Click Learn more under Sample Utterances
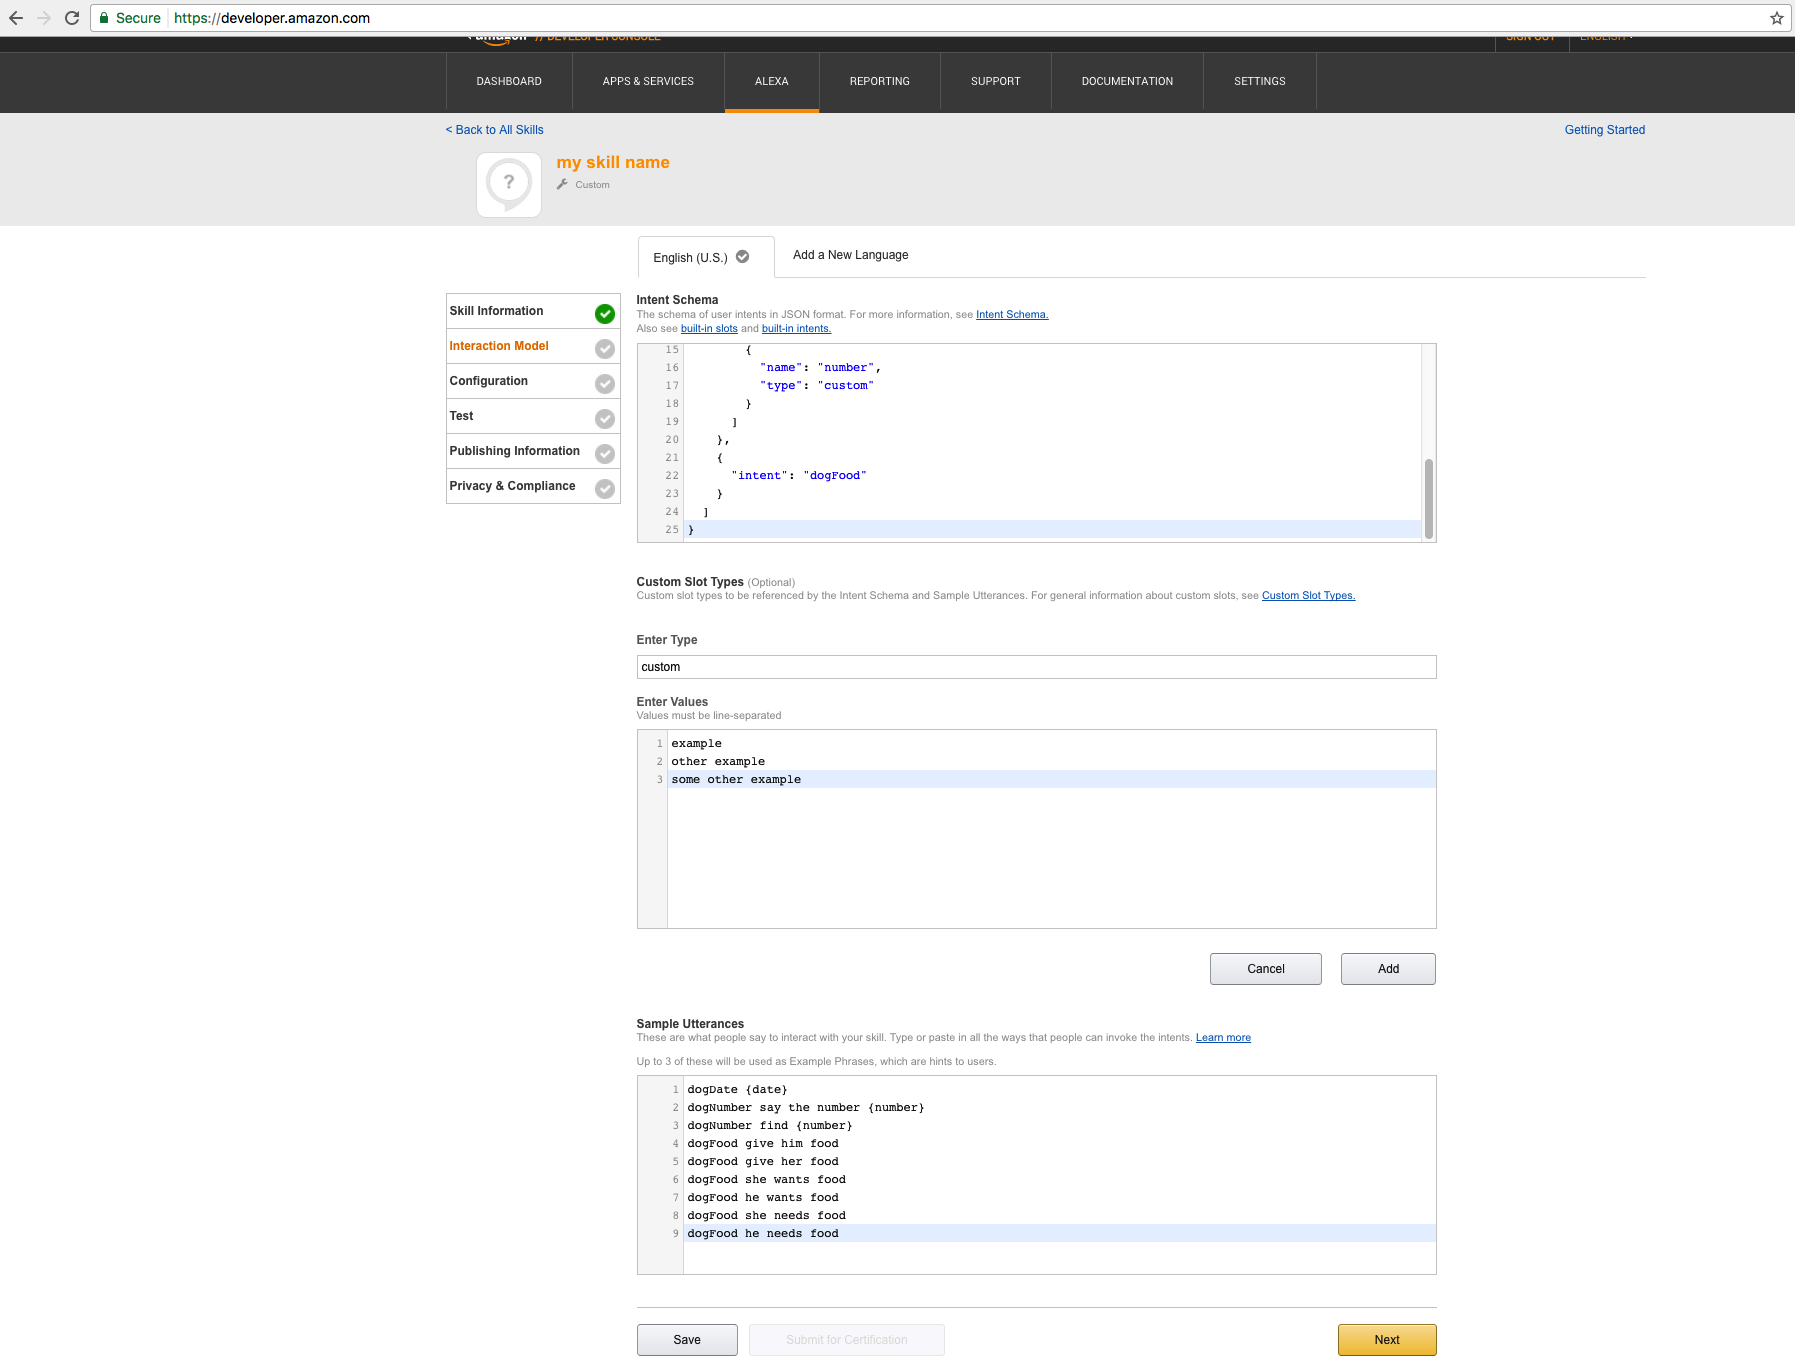The height and width of the screenshot is (1372, 1795). click(x=1223, y=1037)
